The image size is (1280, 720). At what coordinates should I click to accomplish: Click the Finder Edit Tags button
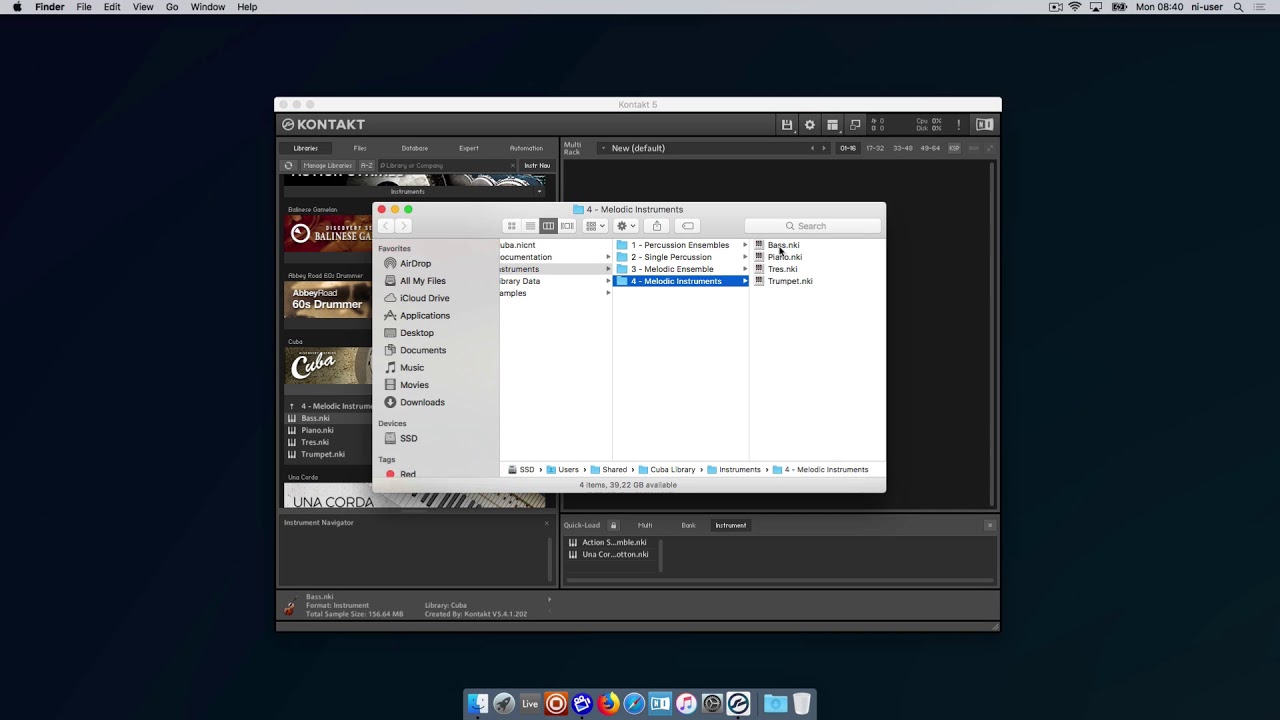(x=688, y=226)
